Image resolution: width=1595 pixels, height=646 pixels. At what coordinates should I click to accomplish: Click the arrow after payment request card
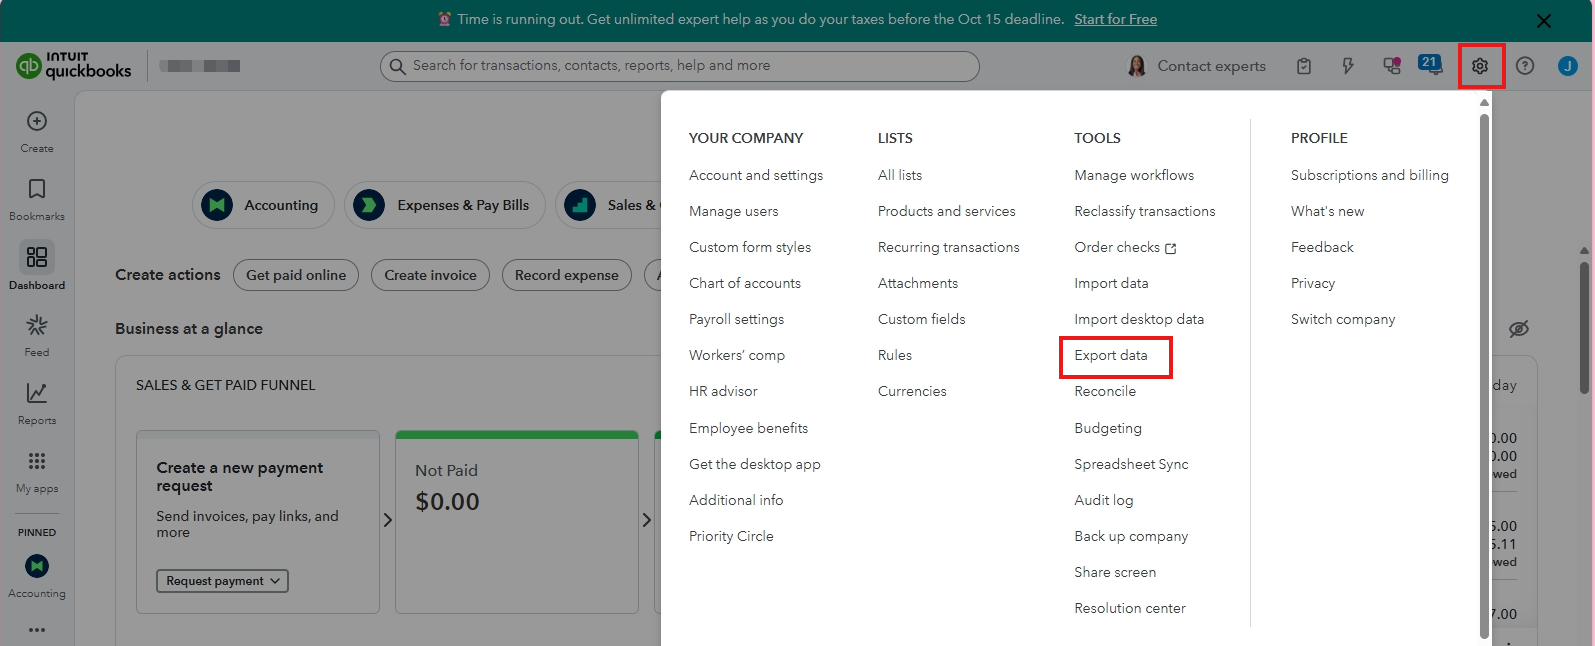[388, 520]
